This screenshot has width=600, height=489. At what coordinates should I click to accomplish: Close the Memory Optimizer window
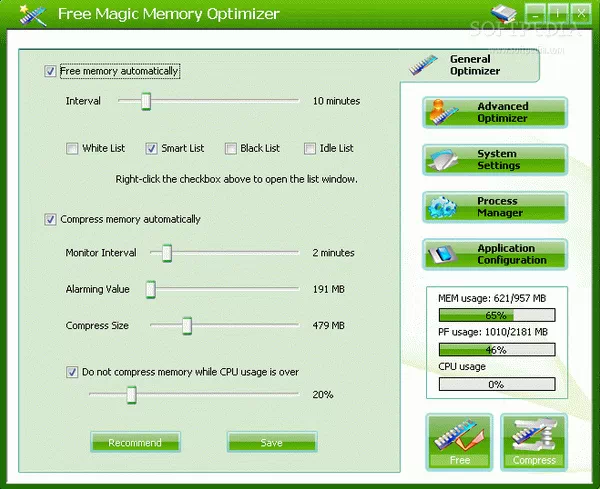pos(581,13)
